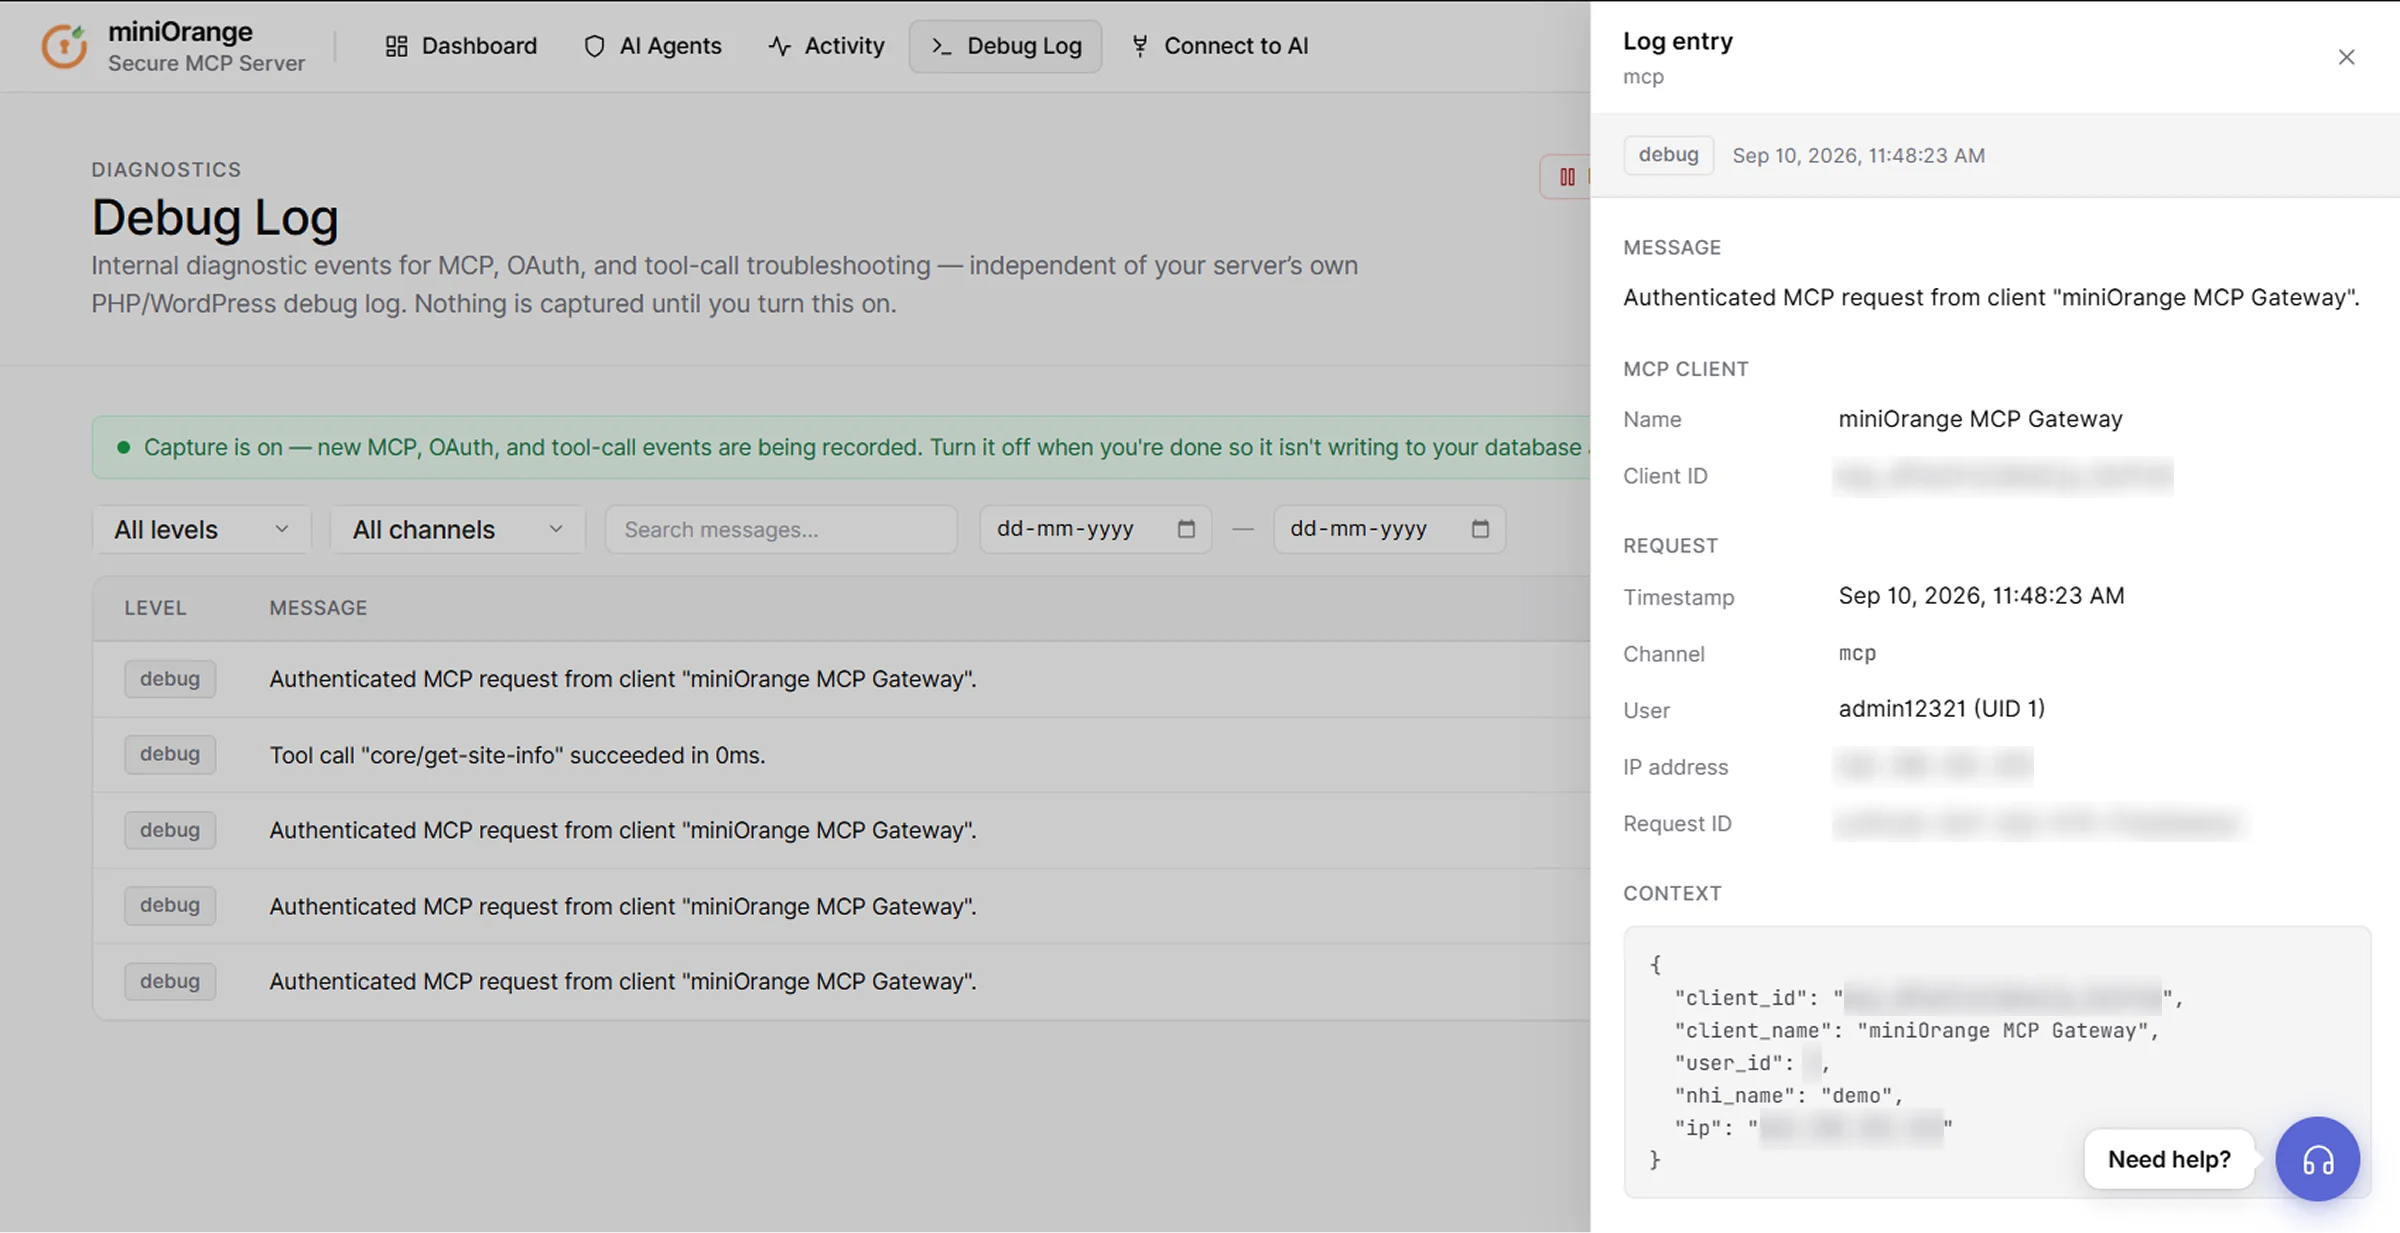This screenshot has height=1233, width=2400.
Task: Open the support headset chat button
Action: 2317,1159
